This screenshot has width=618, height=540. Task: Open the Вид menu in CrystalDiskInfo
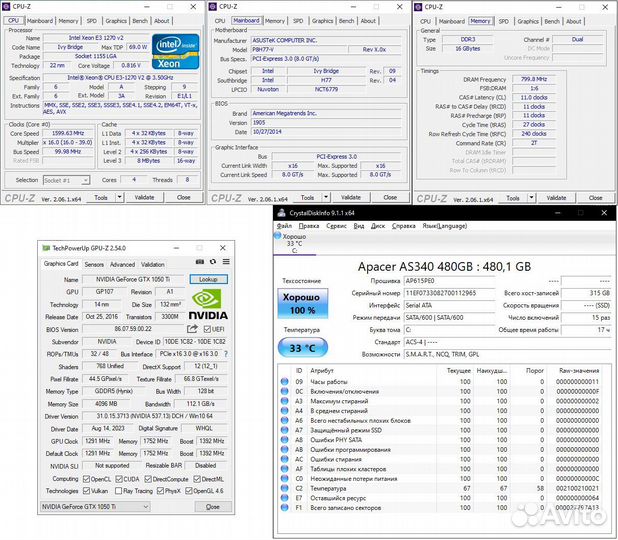pos(359,226)
